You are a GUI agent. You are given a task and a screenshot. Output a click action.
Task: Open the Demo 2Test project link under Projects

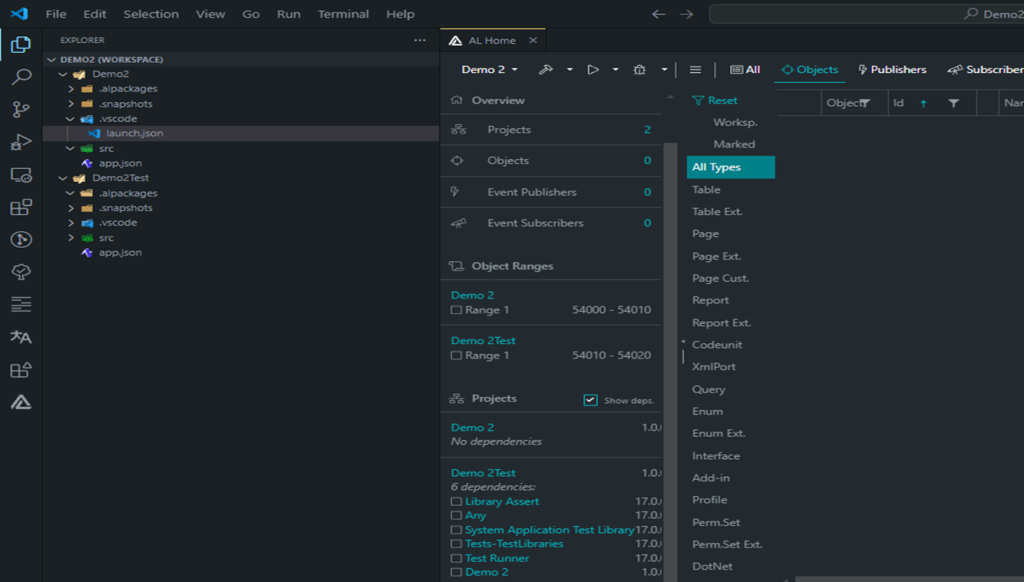(483, 473)
